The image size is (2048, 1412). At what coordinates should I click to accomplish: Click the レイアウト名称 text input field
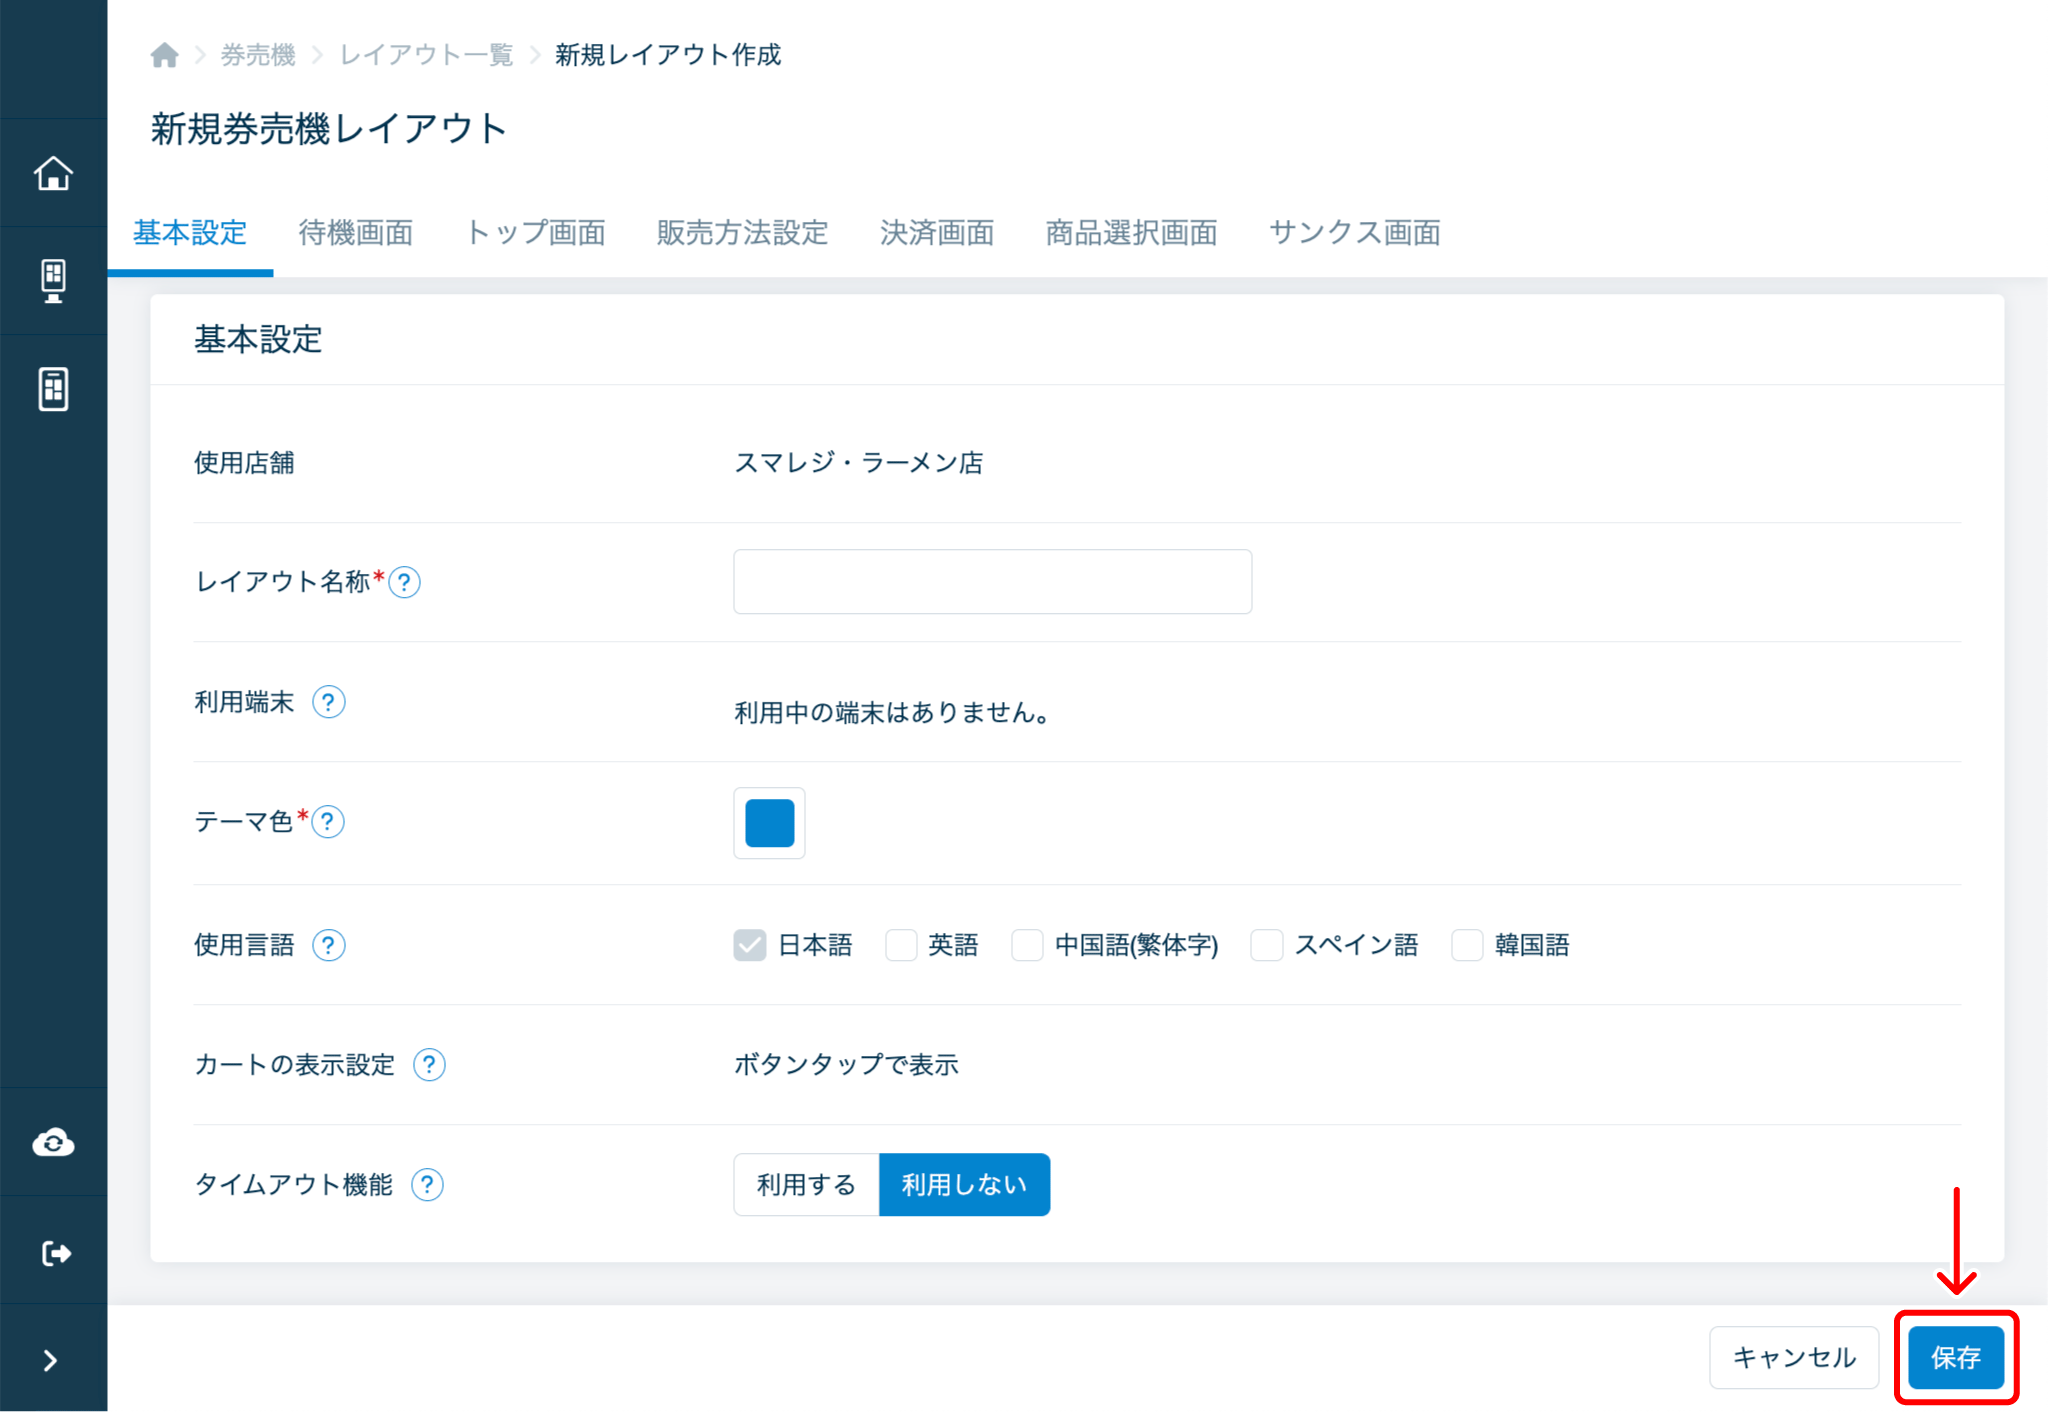(x=992, y=582)
